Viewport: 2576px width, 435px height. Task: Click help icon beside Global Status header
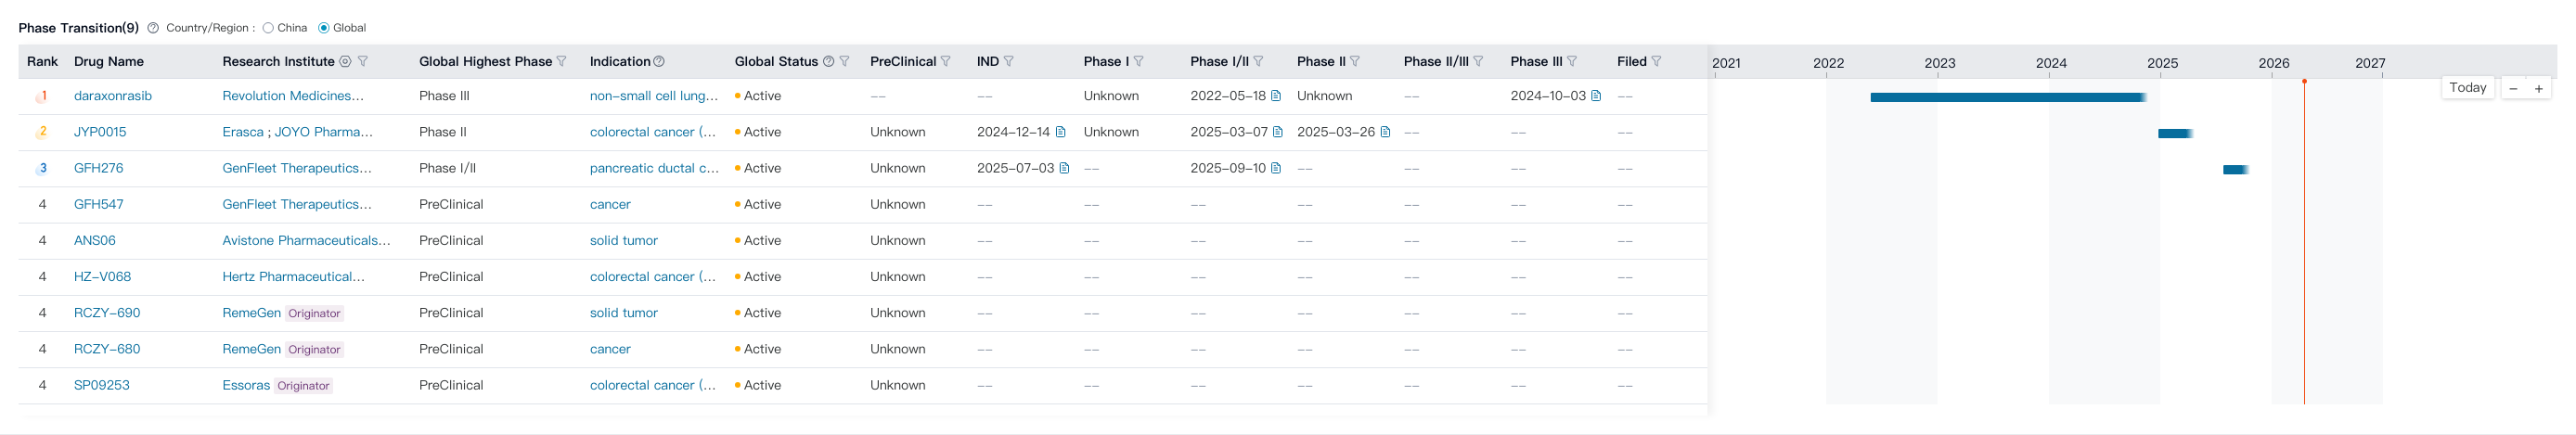click(x=828, y=62)
